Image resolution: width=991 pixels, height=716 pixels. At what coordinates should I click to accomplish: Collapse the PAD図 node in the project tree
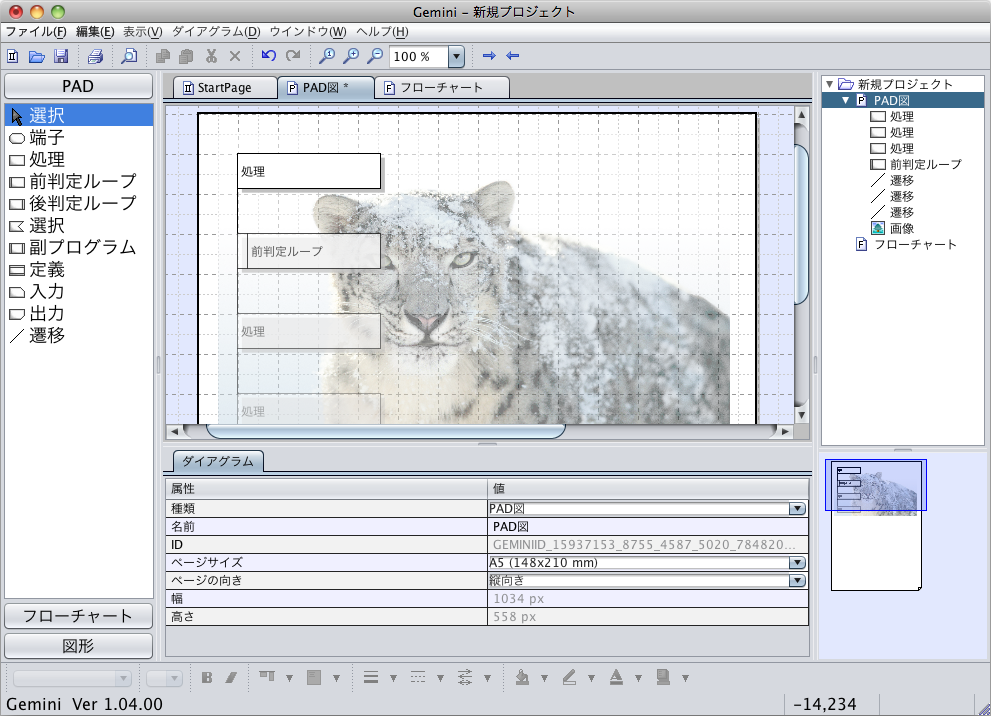(x=846, y=100)
